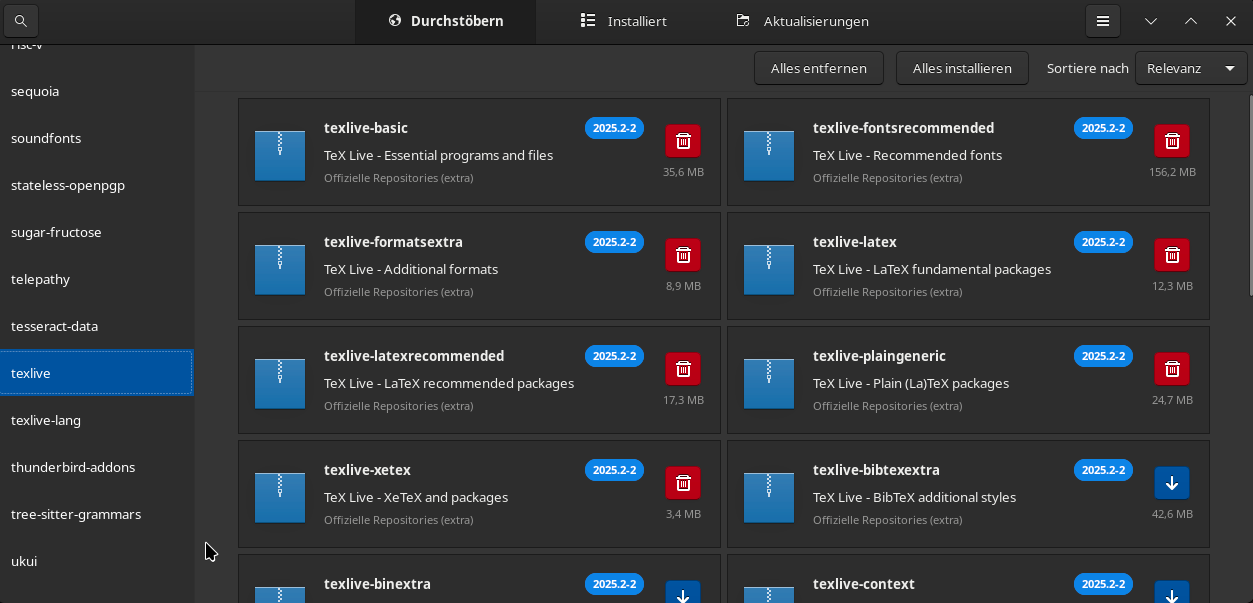
Task: Click the Alles entfernen button
Action: [819, 68]
